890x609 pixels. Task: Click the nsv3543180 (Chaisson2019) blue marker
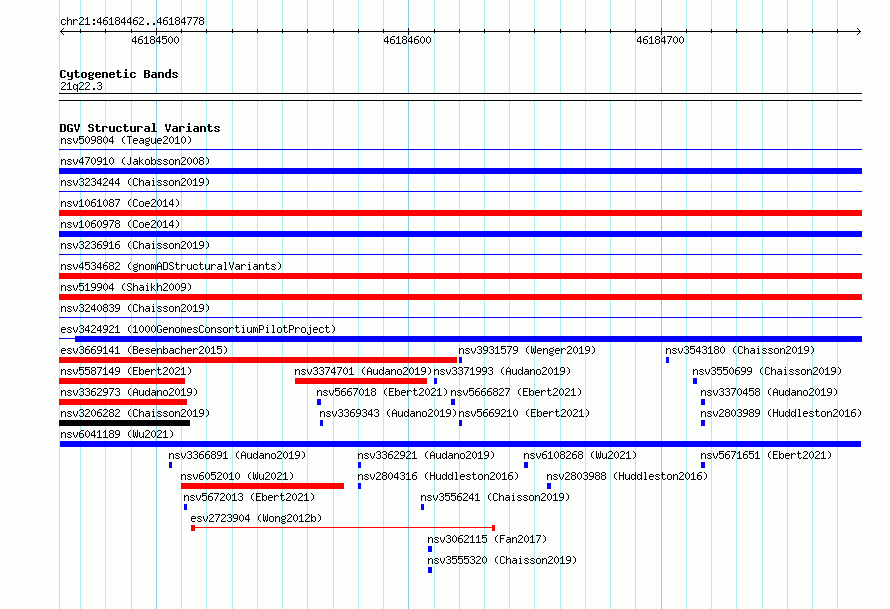(668, 360)
